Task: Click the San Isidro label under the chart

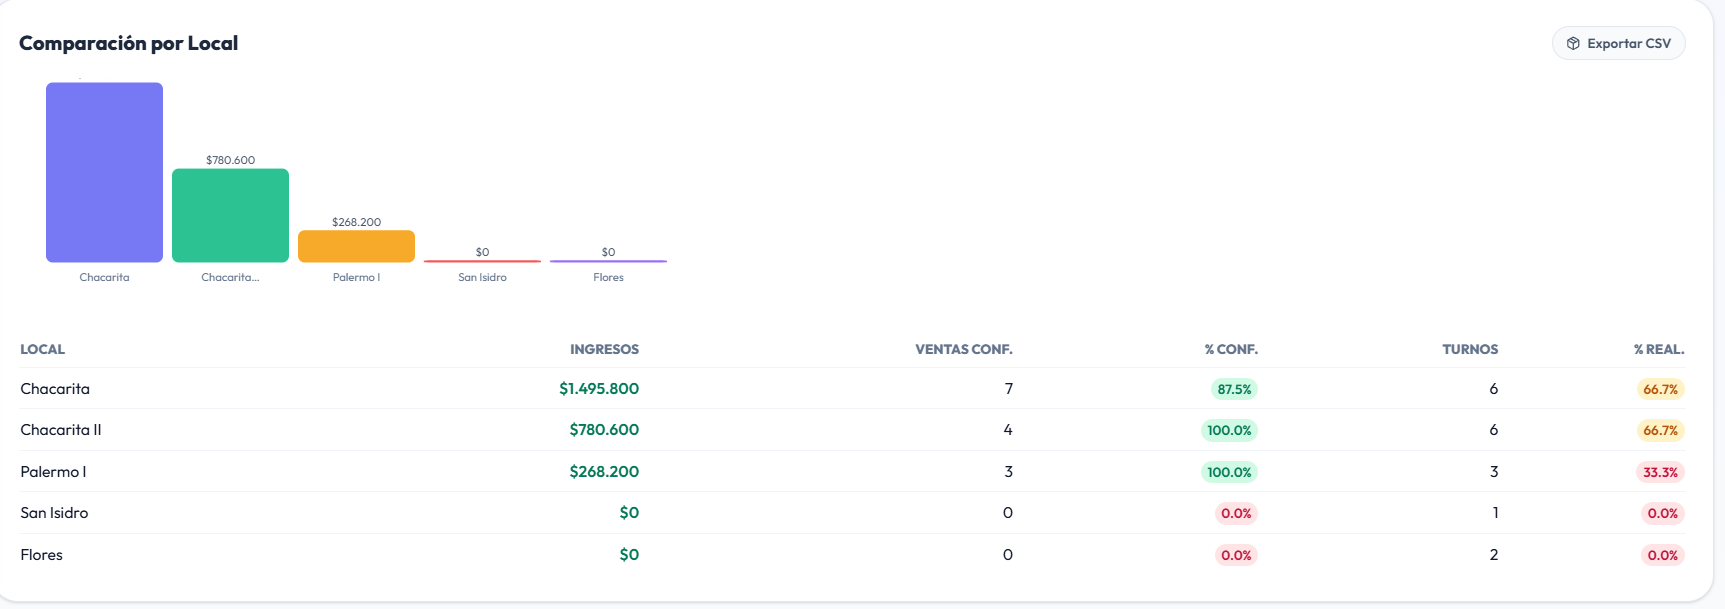Action: 482,277
